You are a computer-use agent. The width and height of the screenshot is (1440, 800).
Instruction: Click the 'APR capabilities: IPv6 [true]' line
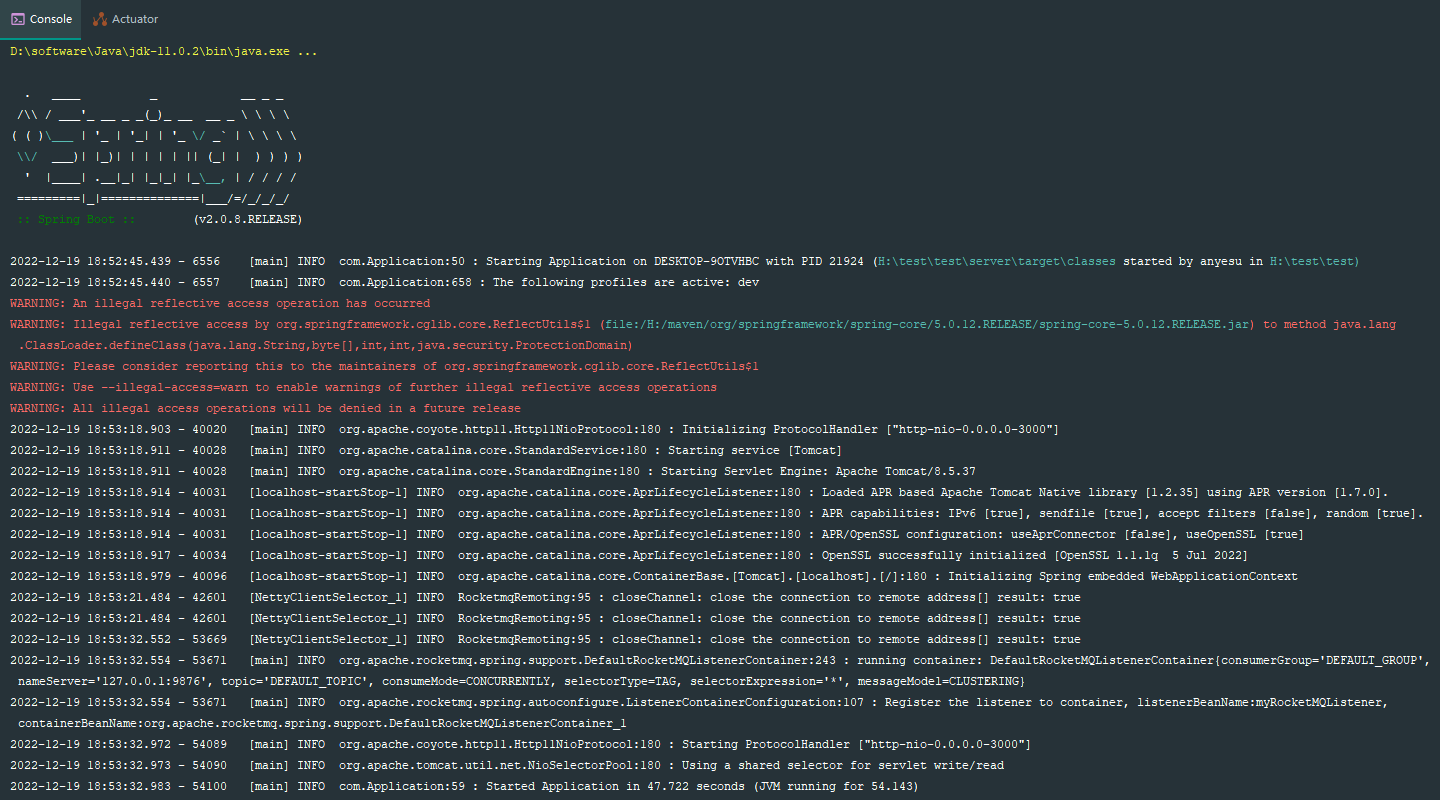[x=716, y=513]
